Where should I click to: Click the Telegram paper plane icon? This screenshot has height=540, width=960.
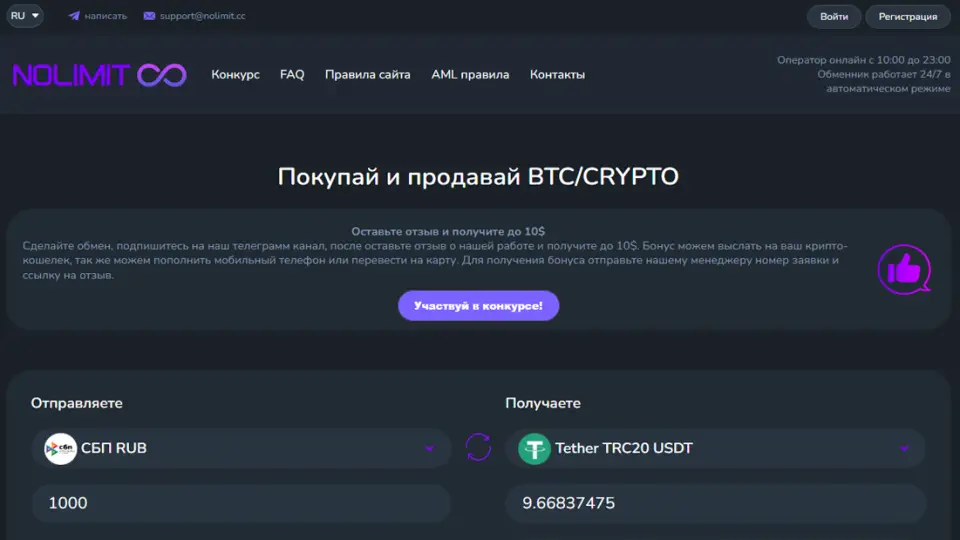73,16
